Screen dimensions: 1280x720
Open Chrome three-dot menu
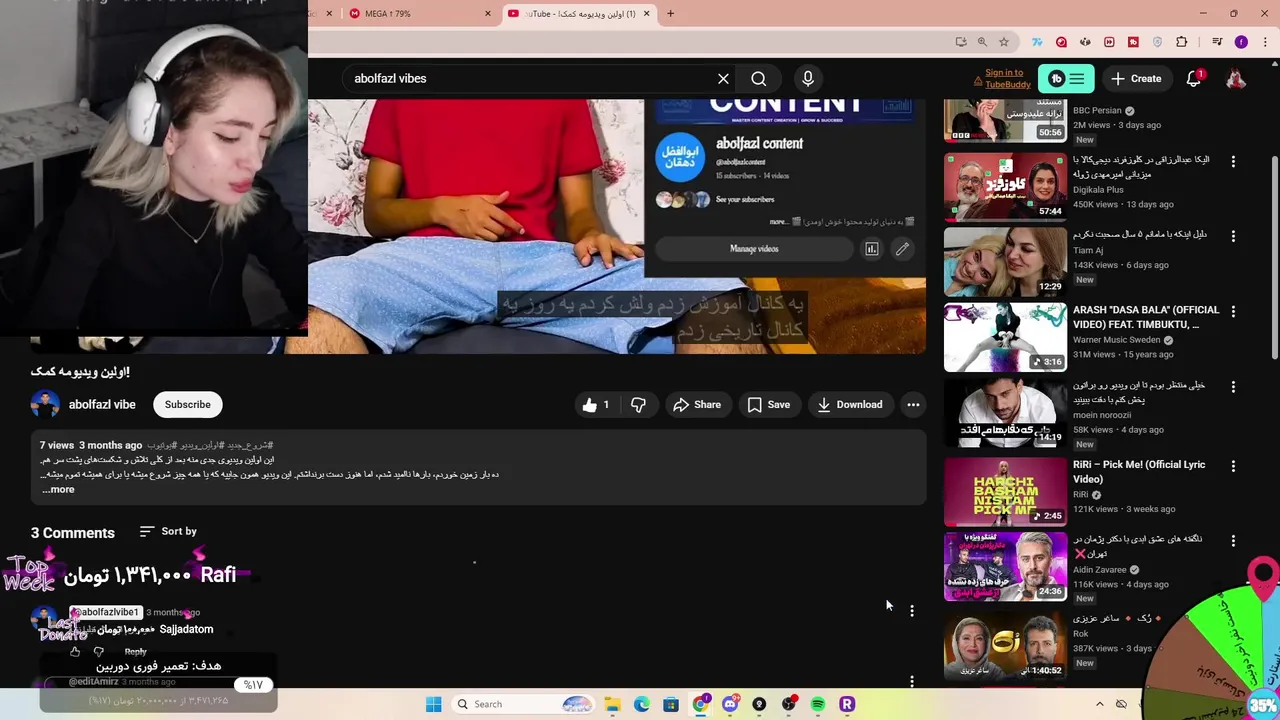[1263, 42]
